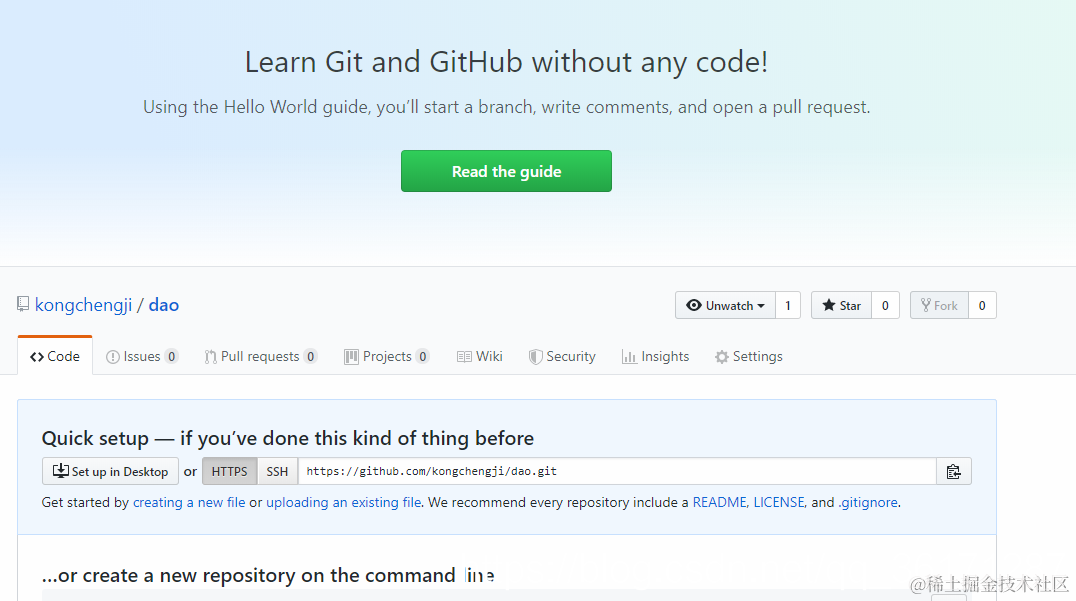The height and width of the screenshot is (601, 1076).
Task: Open the Settings tab
Action: [749, 356]
